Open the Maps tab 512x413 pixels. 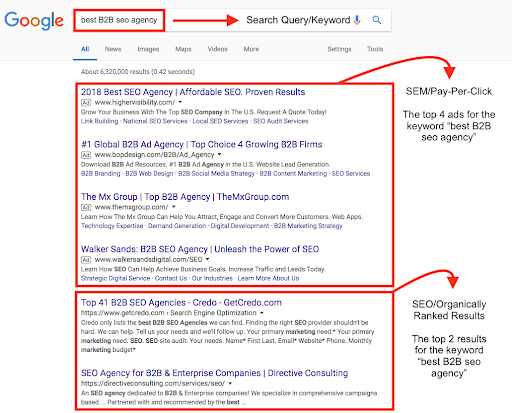pyautogui.click(x=183, y=49)
